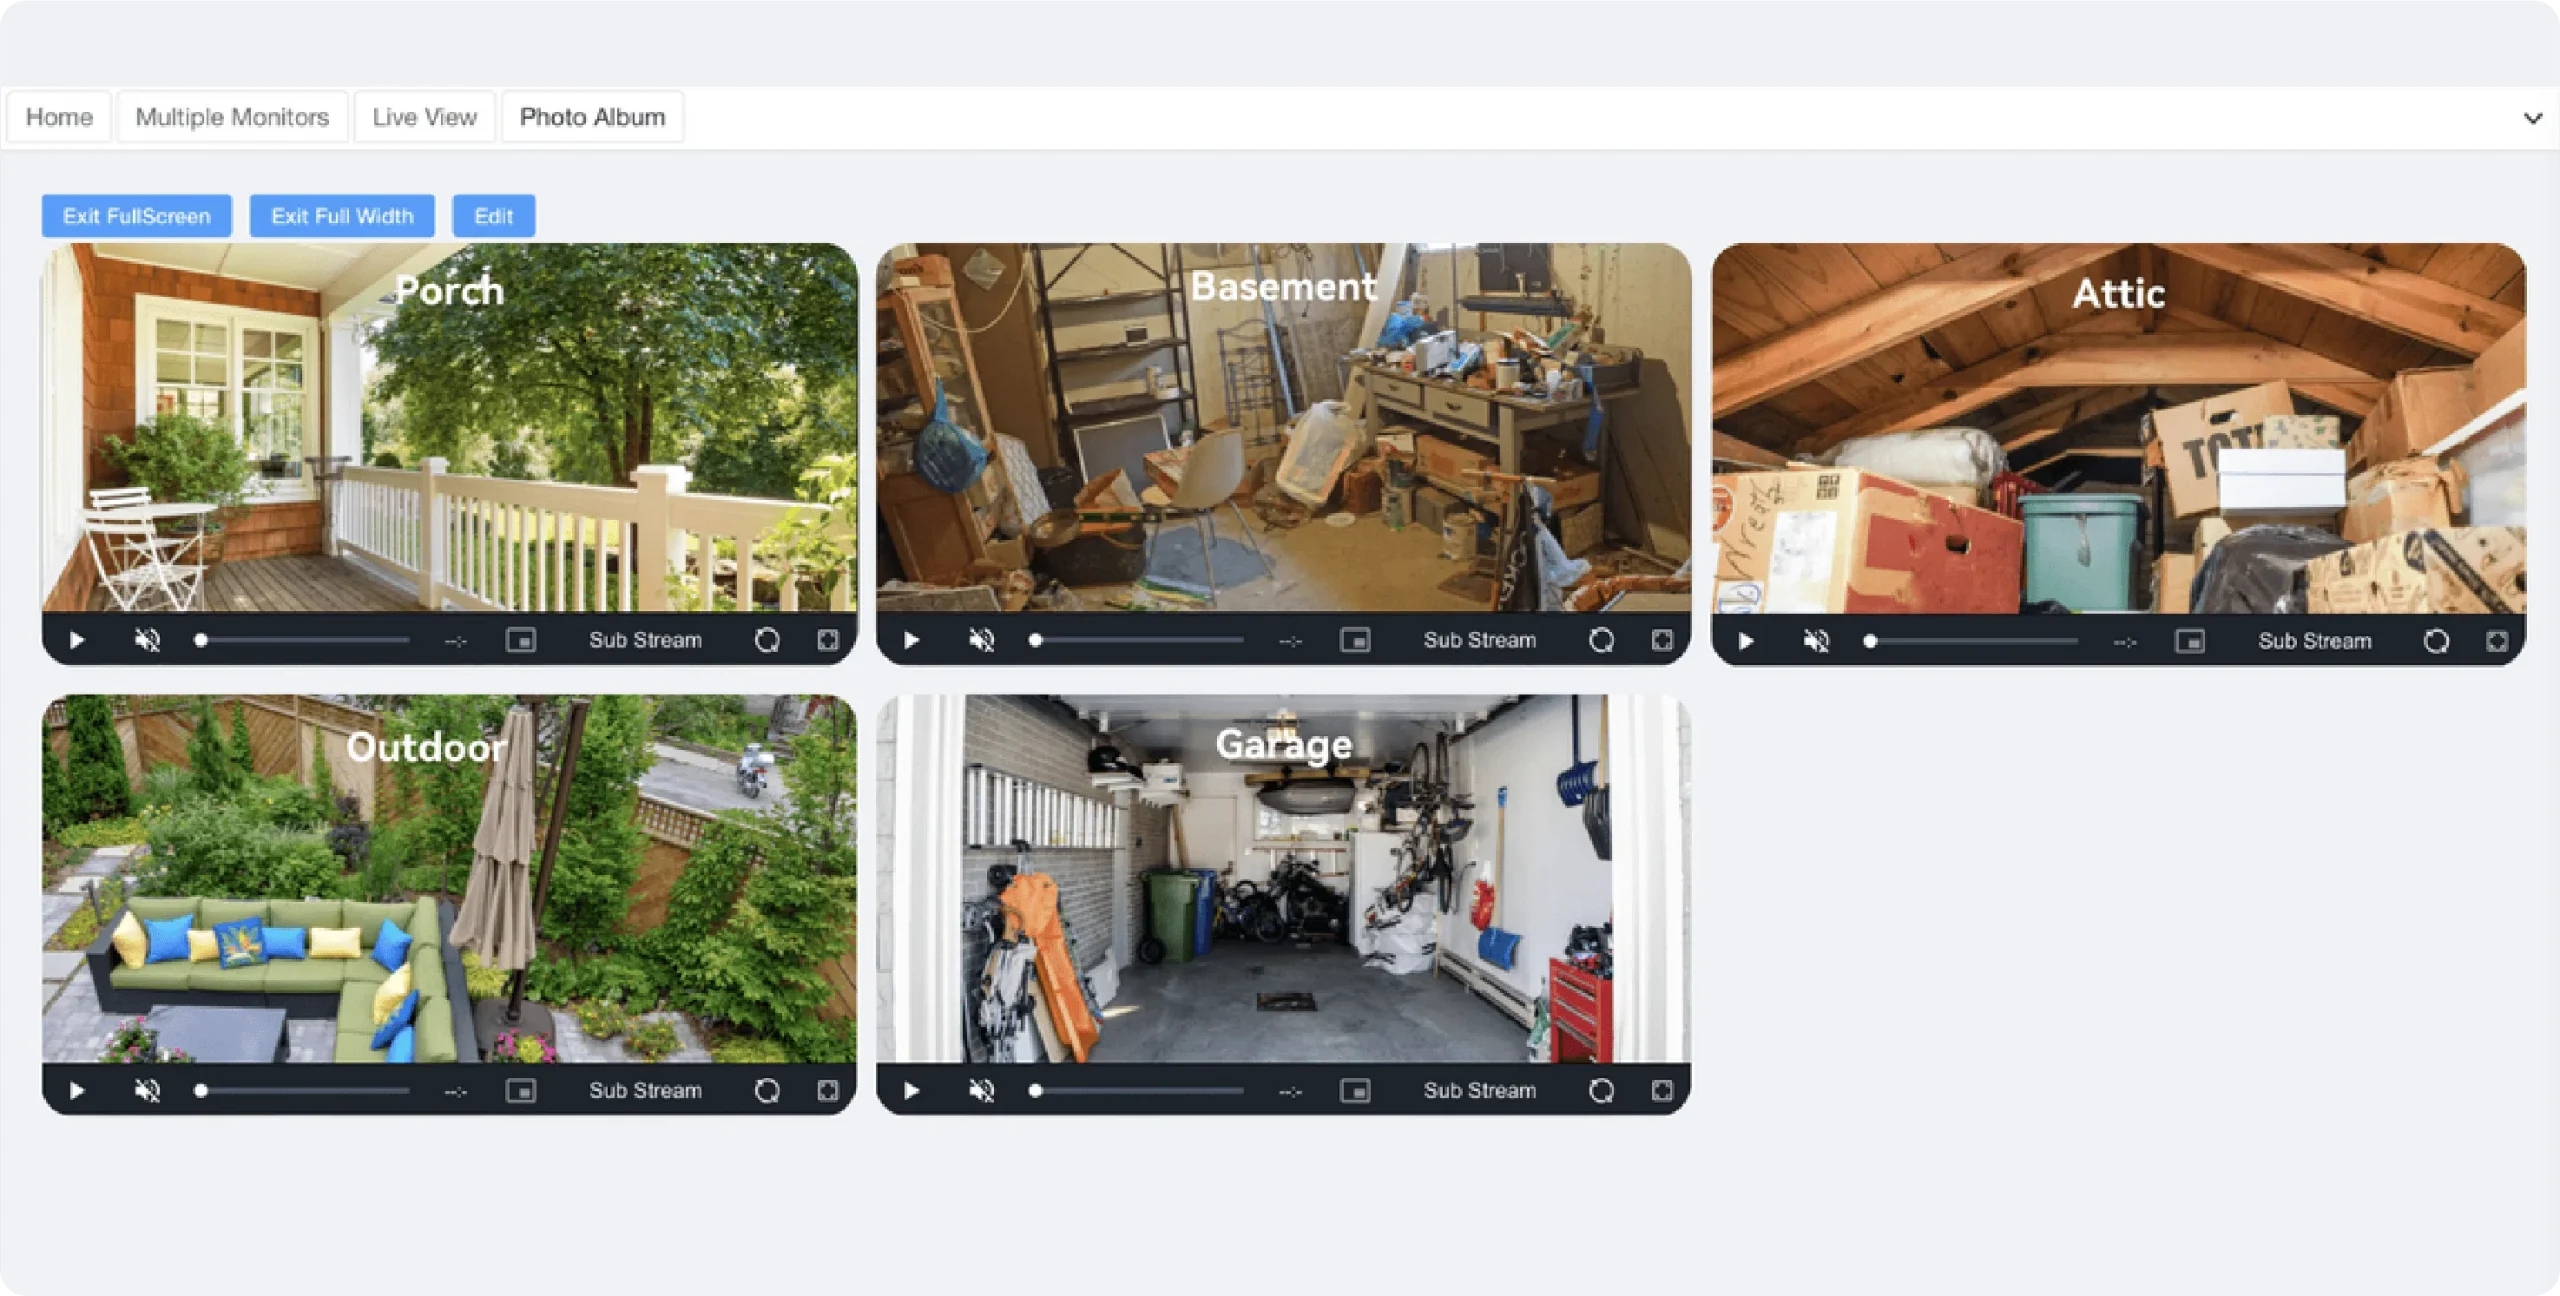Unmute the Basement camera audio
2560x1296 pixels.
[982, 640]
